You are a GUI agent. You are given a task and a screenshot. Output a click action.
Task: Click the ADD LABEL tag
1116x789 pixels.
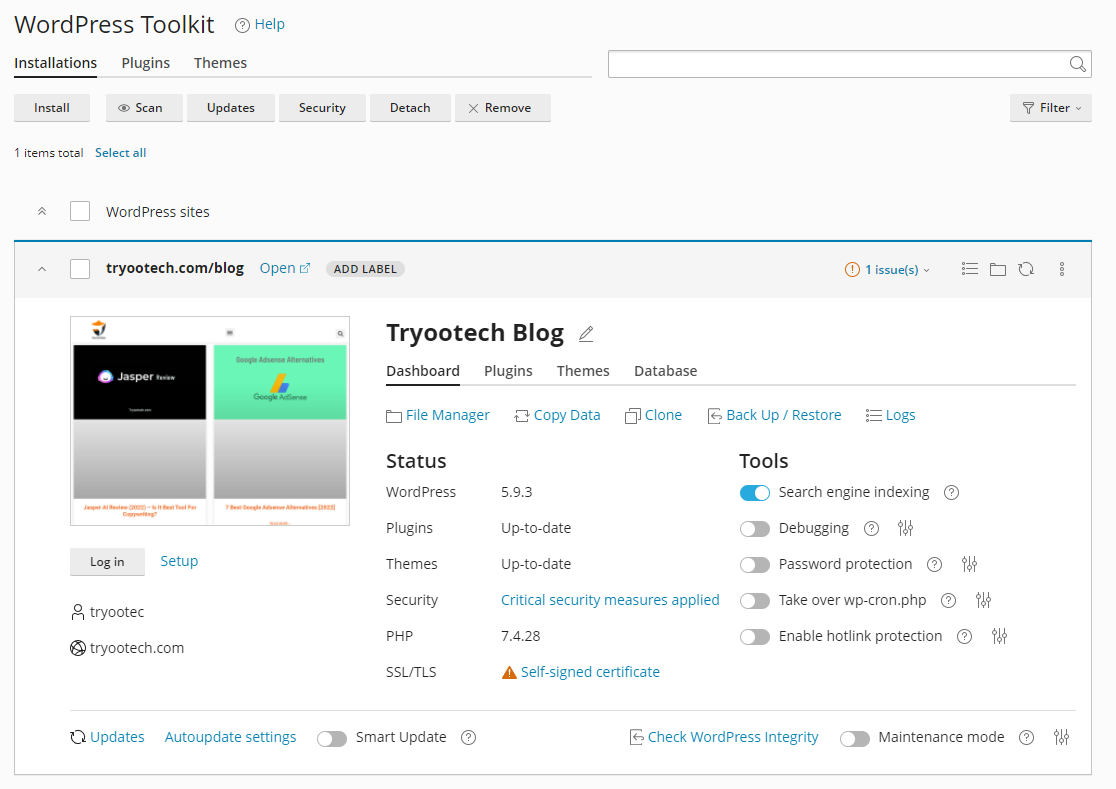coord(365,269)
